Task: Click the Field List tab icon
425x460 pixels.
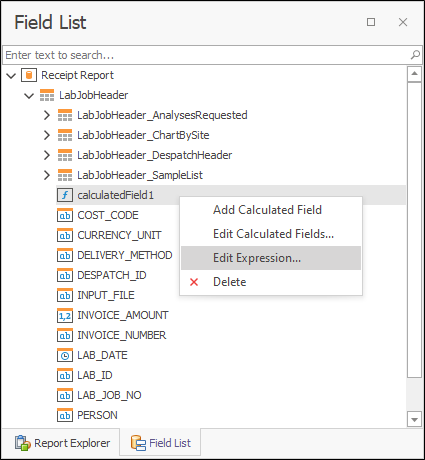Action: (x=138, y=443)
